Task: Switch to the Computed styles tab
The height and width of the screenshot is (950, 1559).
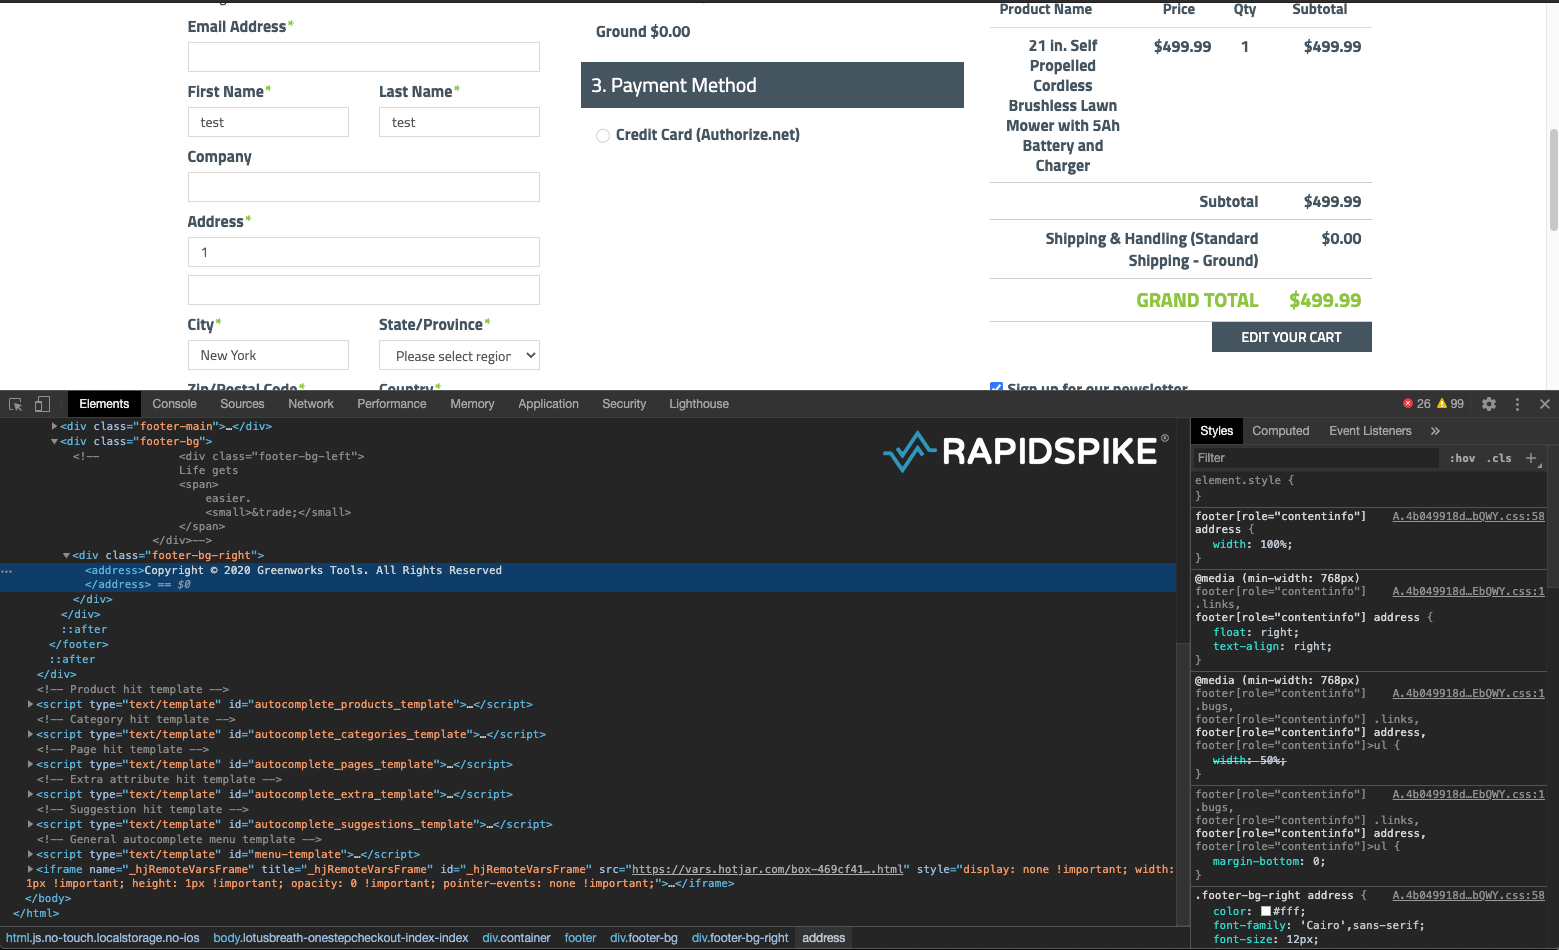Action: (x=1280, y=431)
